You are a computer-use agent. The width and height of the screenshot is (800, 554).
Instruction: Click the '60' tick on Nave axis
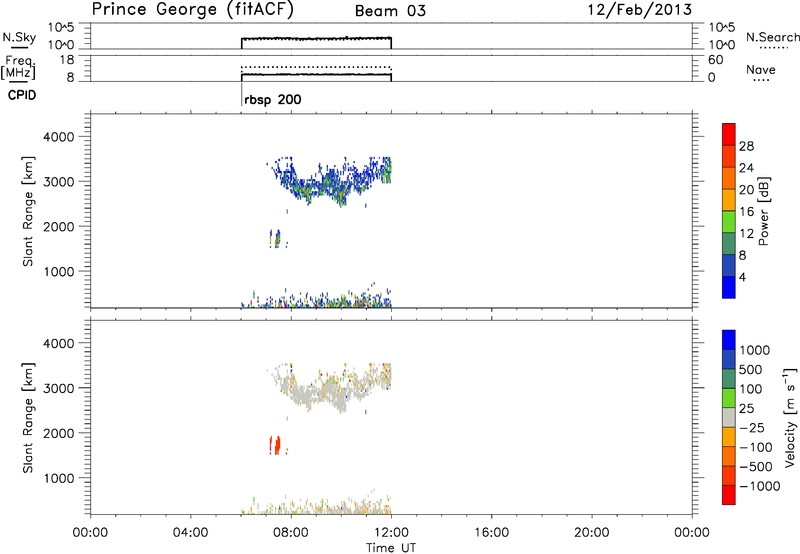(715, 60)
